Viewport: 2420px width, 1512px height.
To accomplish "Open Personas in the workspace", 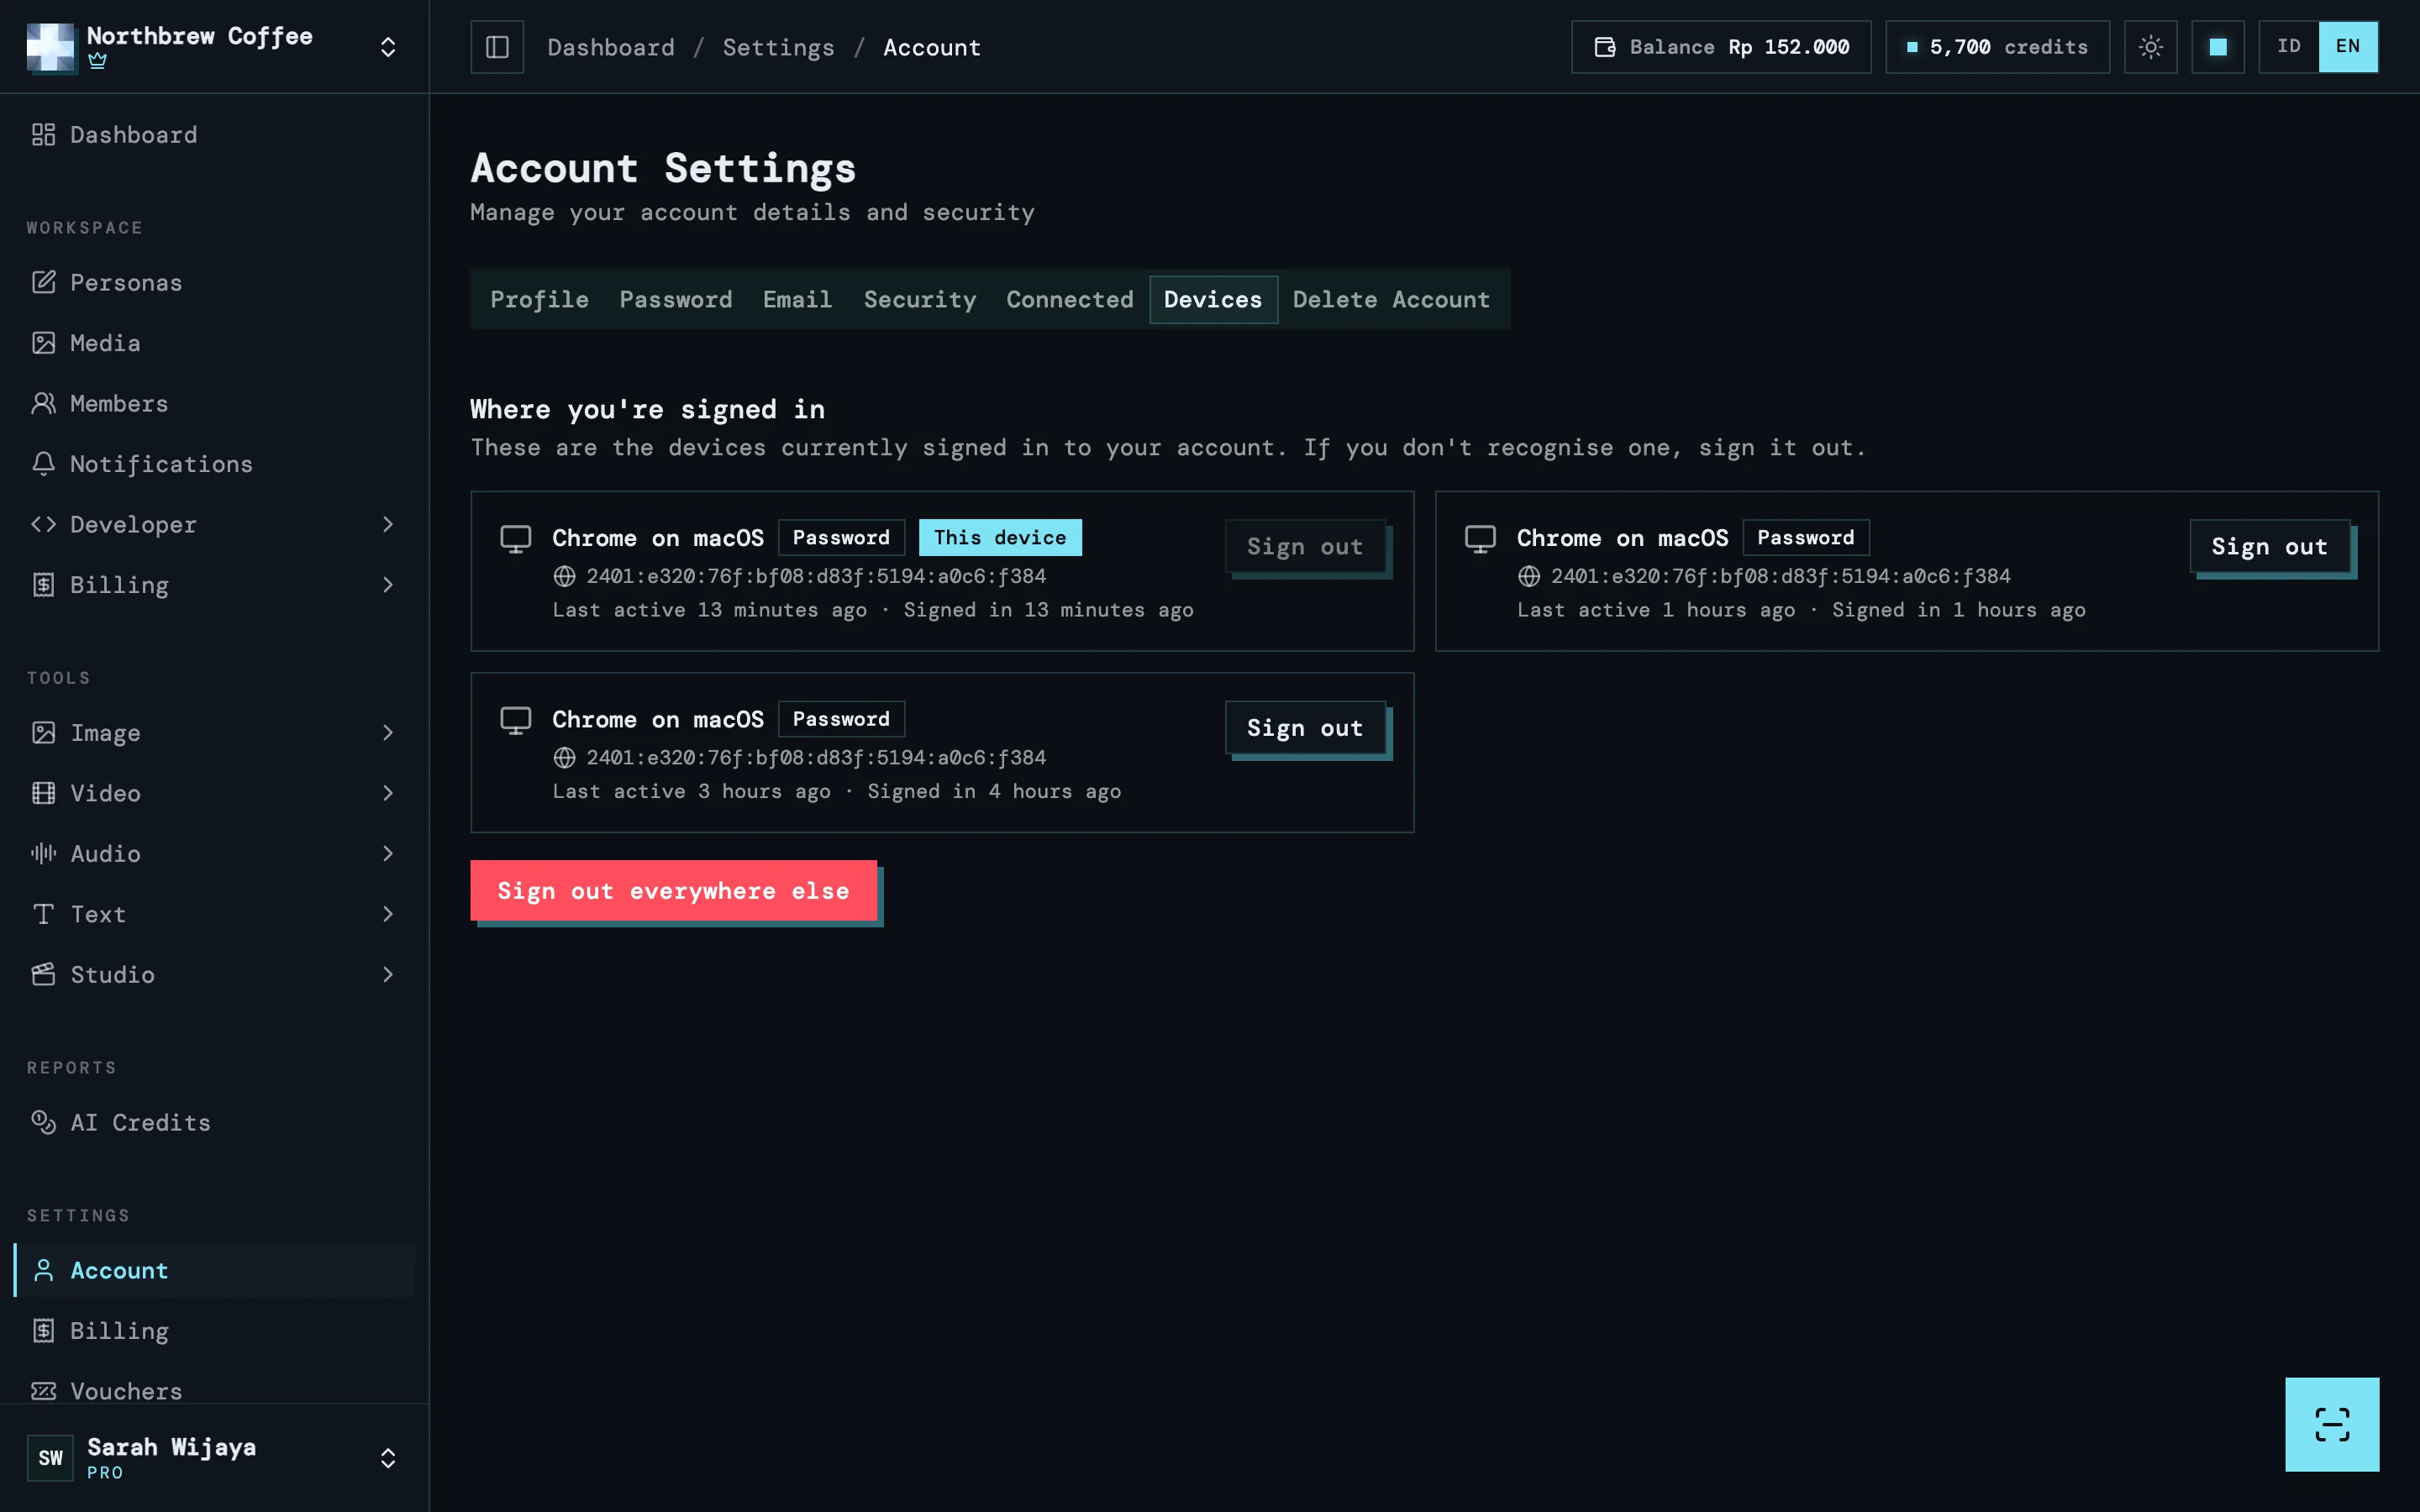I will coord(214,282).
